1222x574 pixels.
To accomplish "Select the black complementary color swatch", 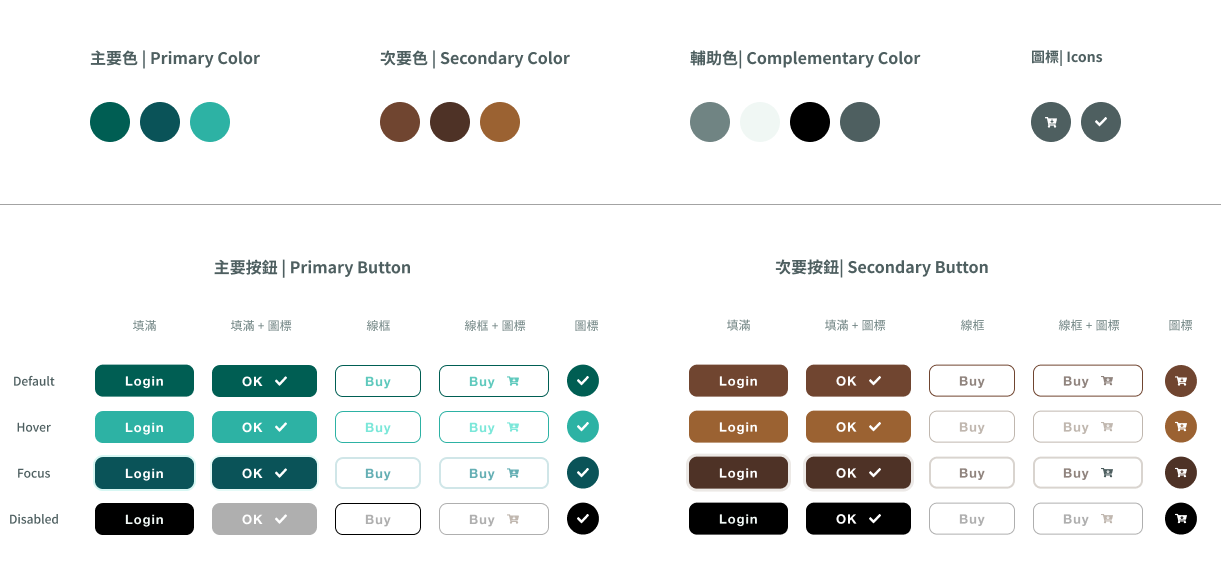I will [x=810, y=122].
